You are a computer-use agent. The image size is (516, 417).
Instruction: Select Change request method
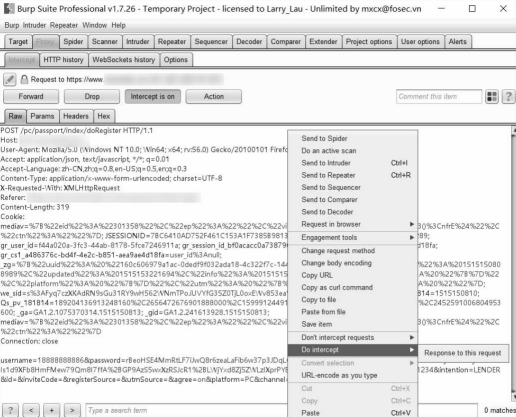coord(353,251)
